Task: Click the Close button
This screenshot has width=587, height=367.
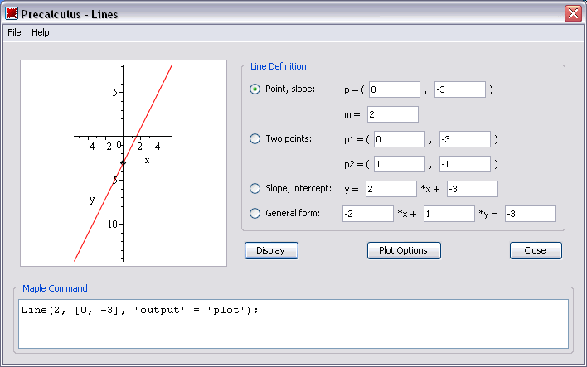Action: (x=536, y=251)
